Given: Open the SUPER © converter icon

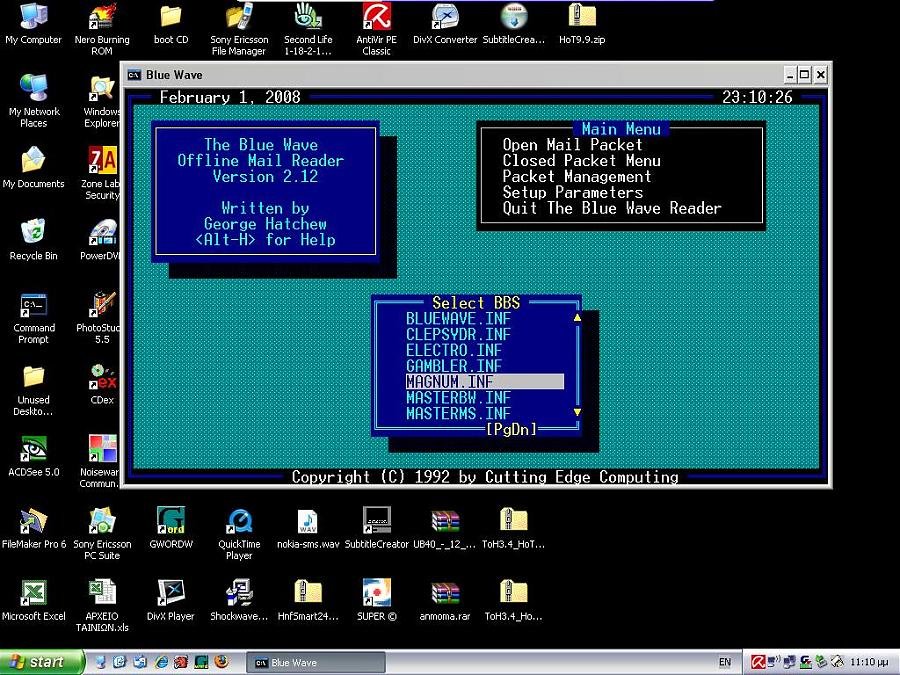Looking at the screenshot, I should pos(377,600).
